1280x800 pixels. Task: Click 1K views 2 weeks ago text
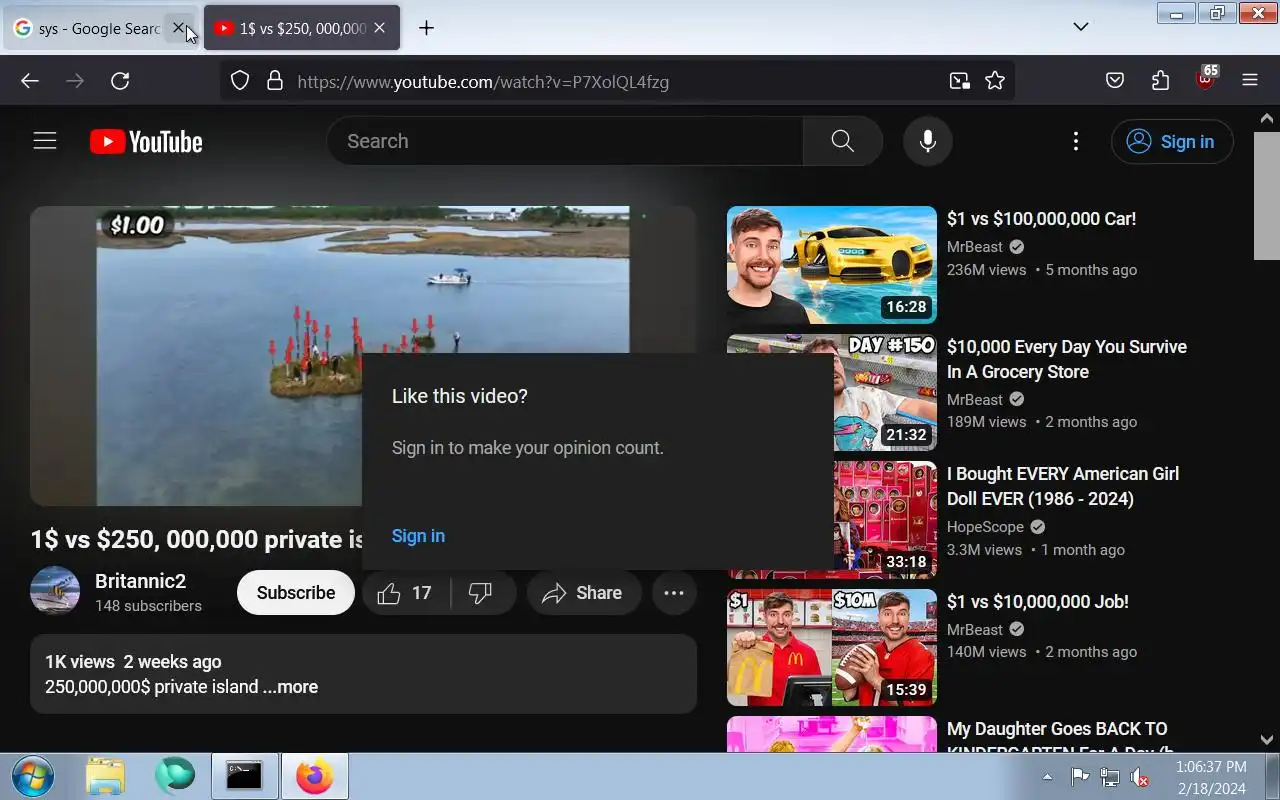(133, 662)
